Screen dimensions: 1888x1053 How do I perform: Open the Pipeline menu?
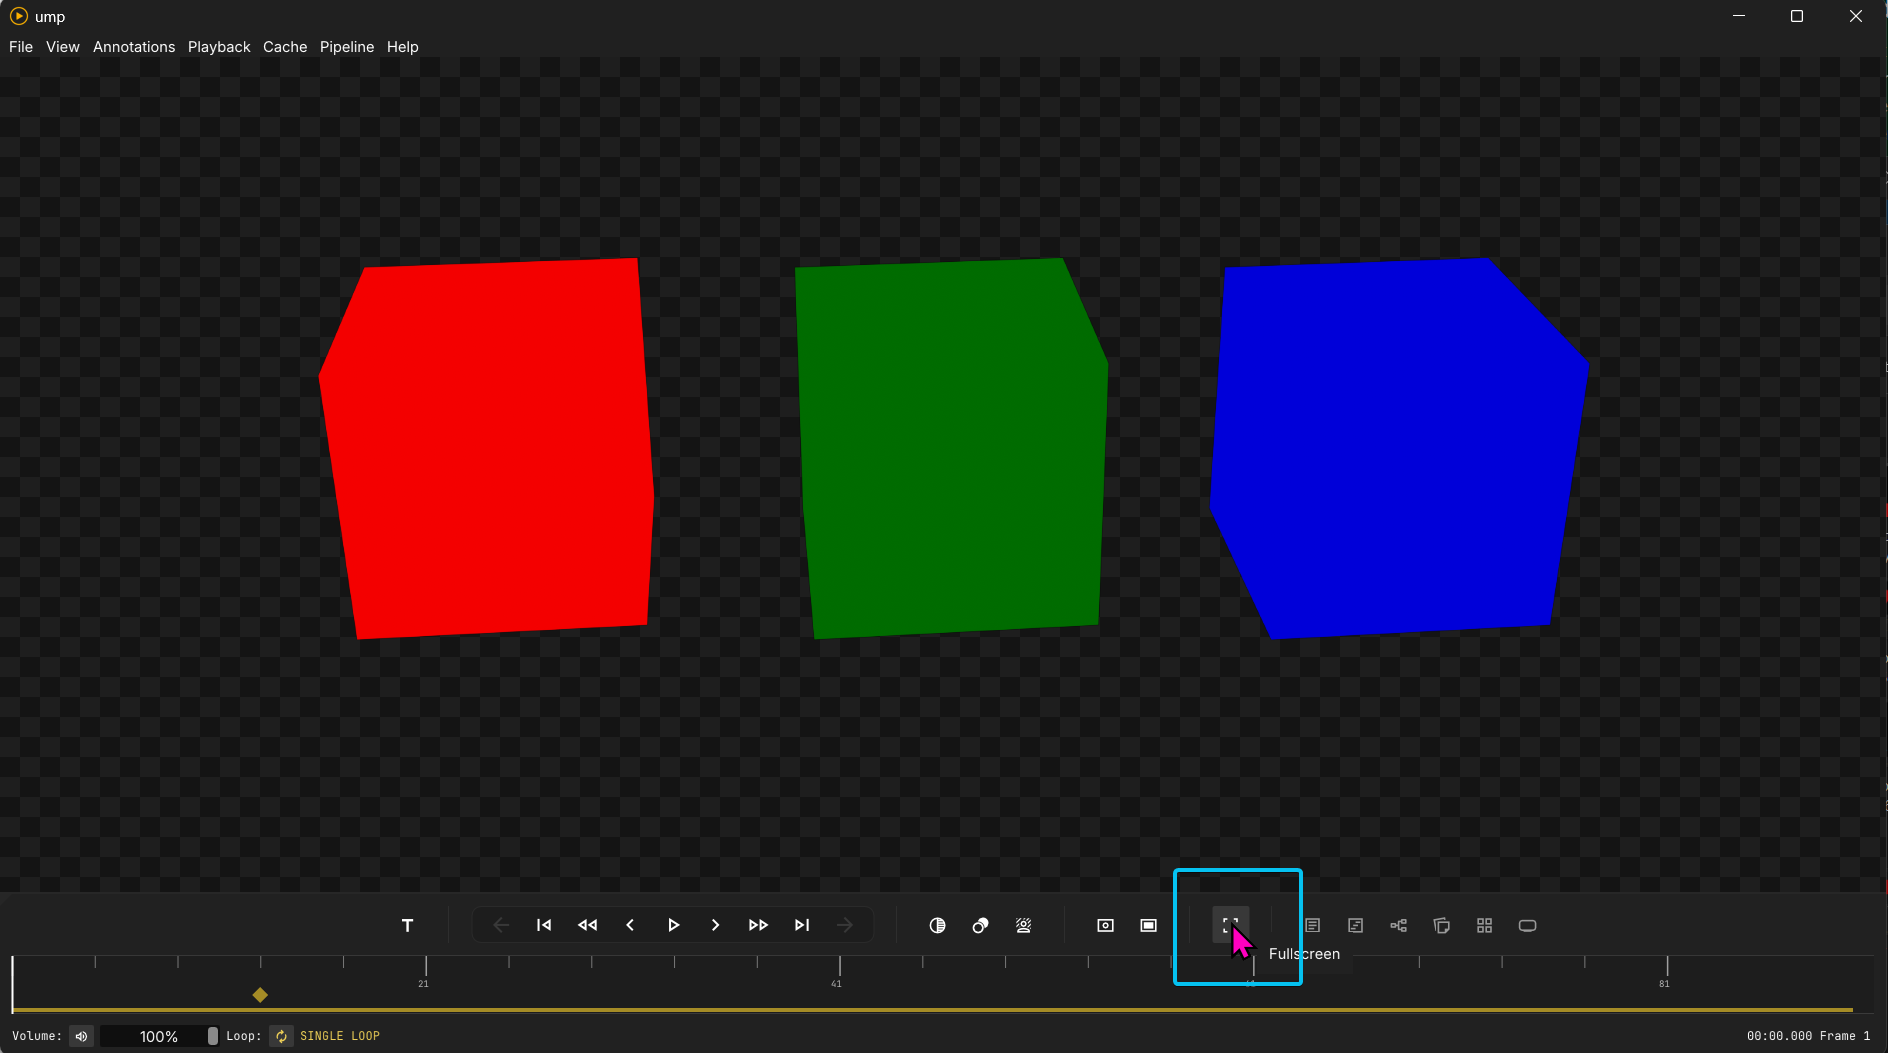347,47
